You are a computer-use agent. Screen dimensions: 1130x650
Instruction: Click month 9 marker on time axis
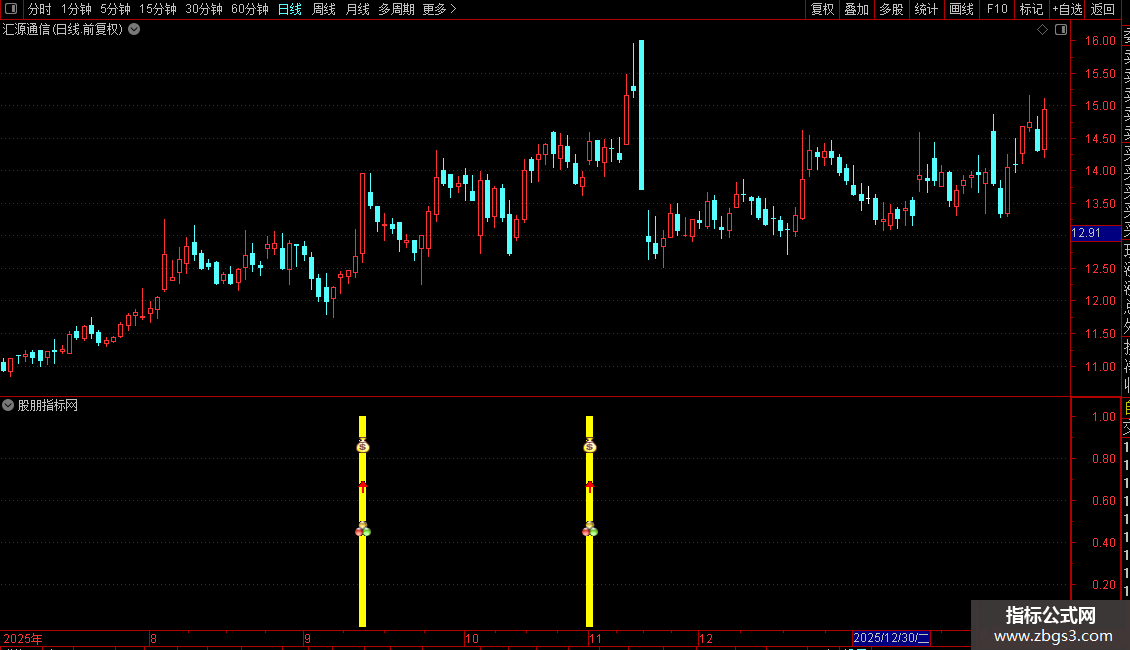click(x=308, y=638)
